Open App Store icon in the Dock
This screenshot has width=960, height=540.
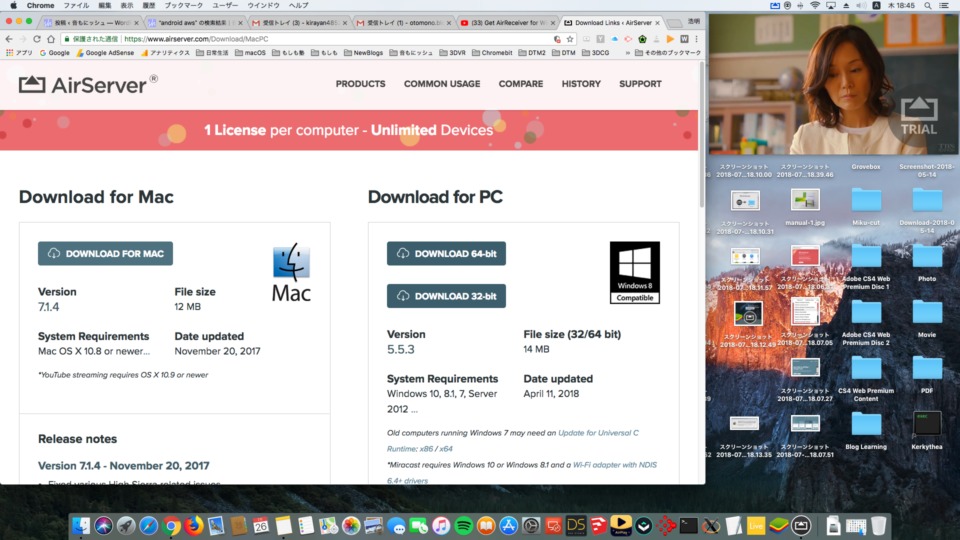[x=508, y=525]
